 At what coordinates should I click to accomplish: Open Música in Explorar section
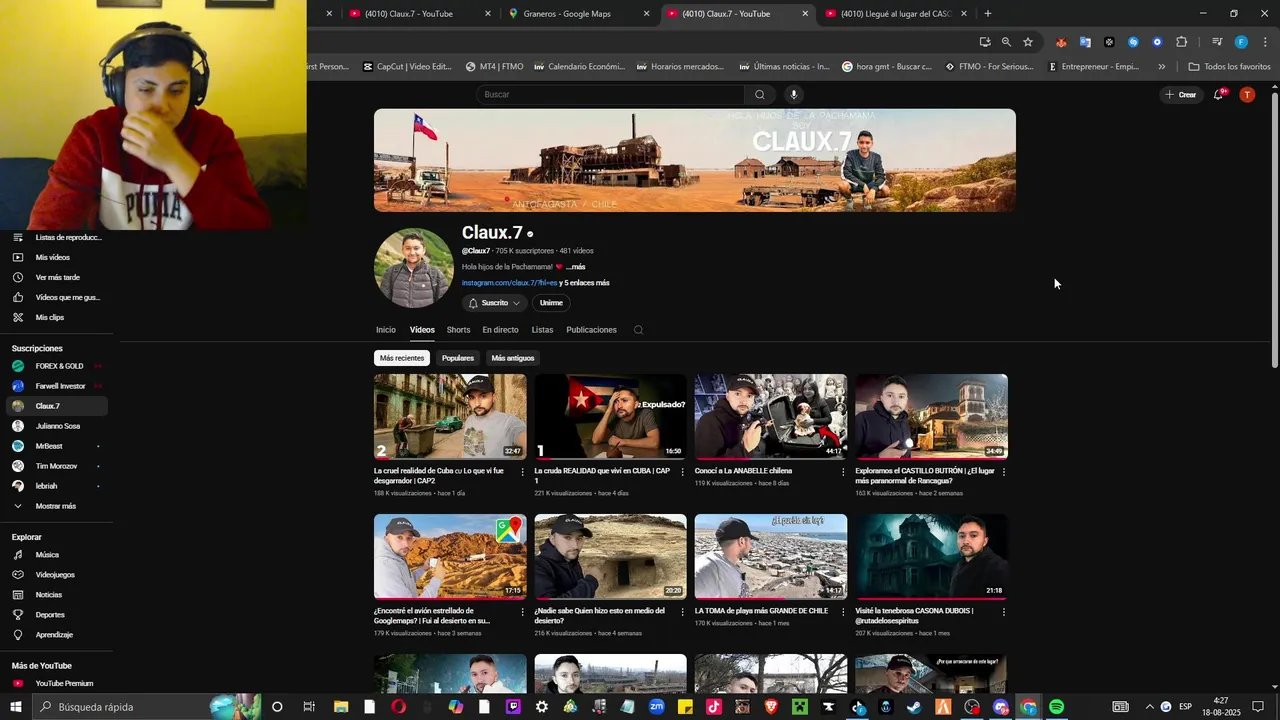pyautogui.click(x=55, y=555)
